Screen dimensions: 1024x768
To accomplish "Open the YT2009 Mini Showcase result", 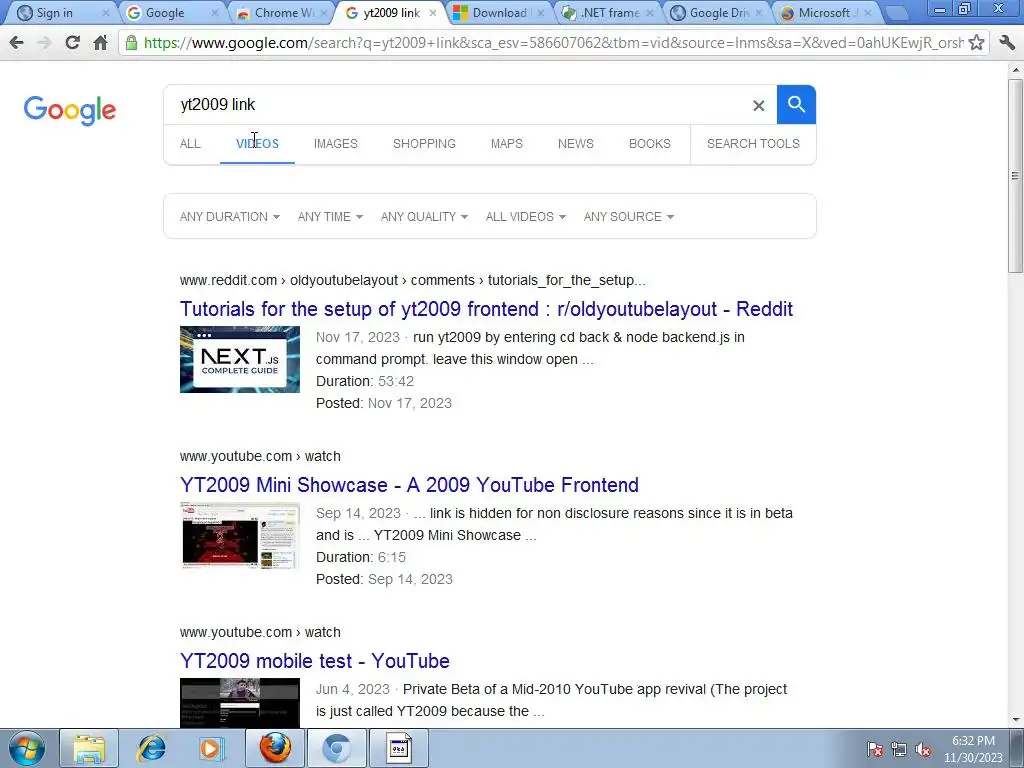I will [x=409, y=485].
